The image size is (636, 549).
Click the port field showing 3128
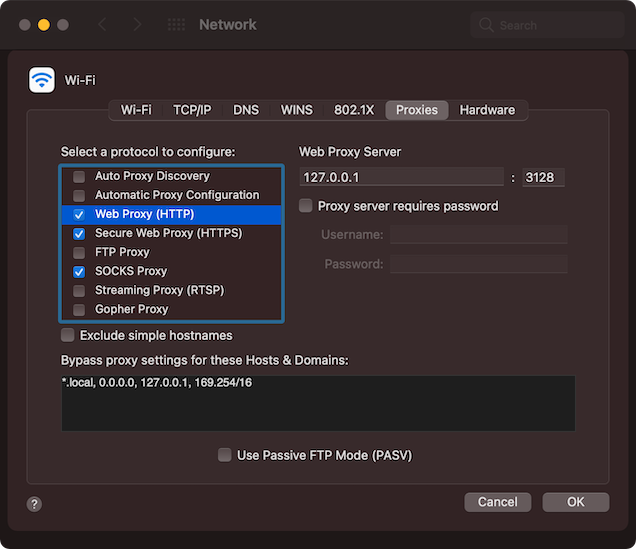543,177
